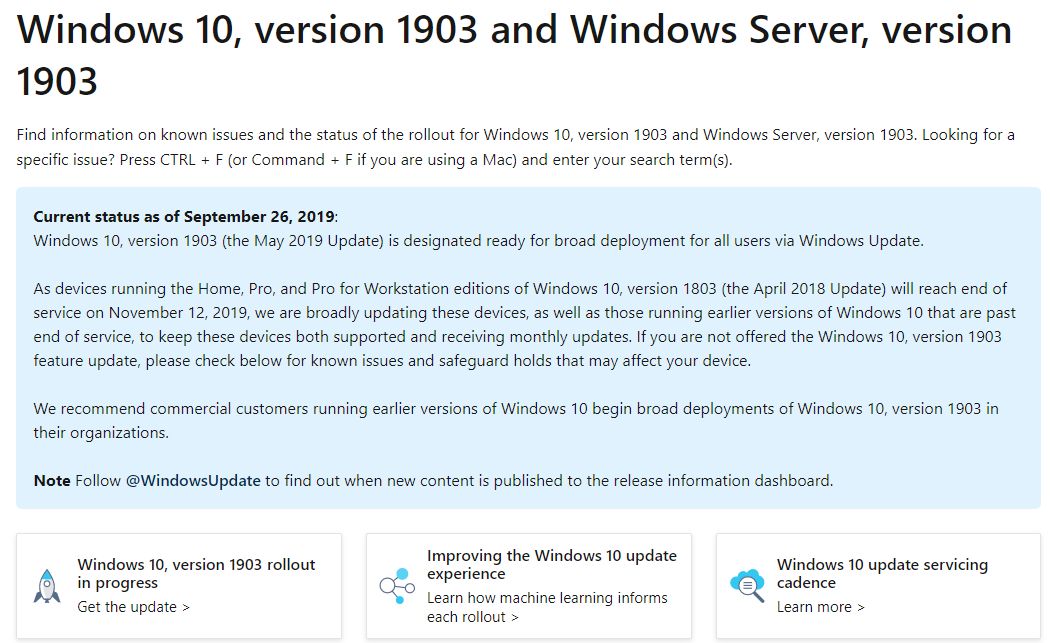Screen dimensions: 1050x643
Task: Open Learn how machine learning informs each rollout
Action: coord(547,608)
